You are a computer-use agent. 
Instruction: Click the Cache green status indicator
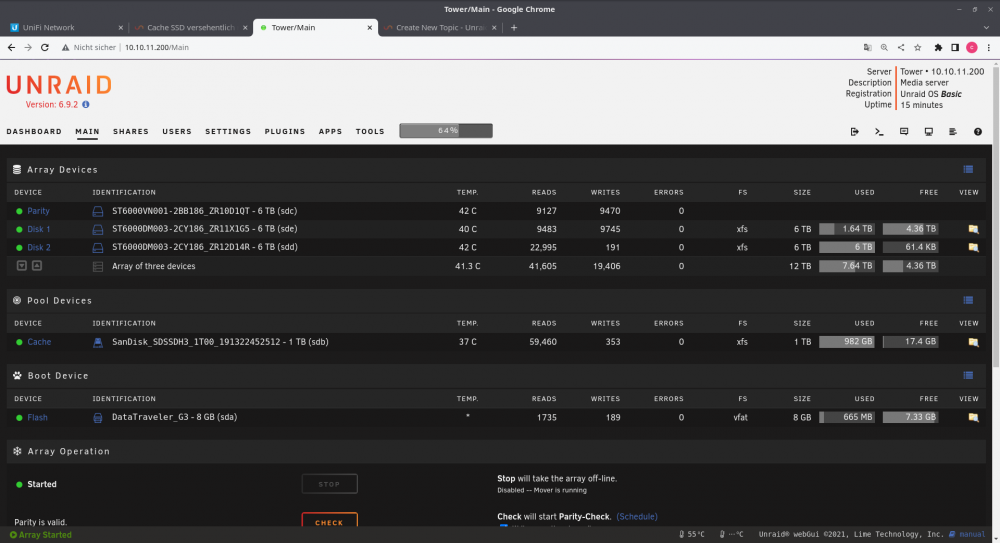click(19, 342)
